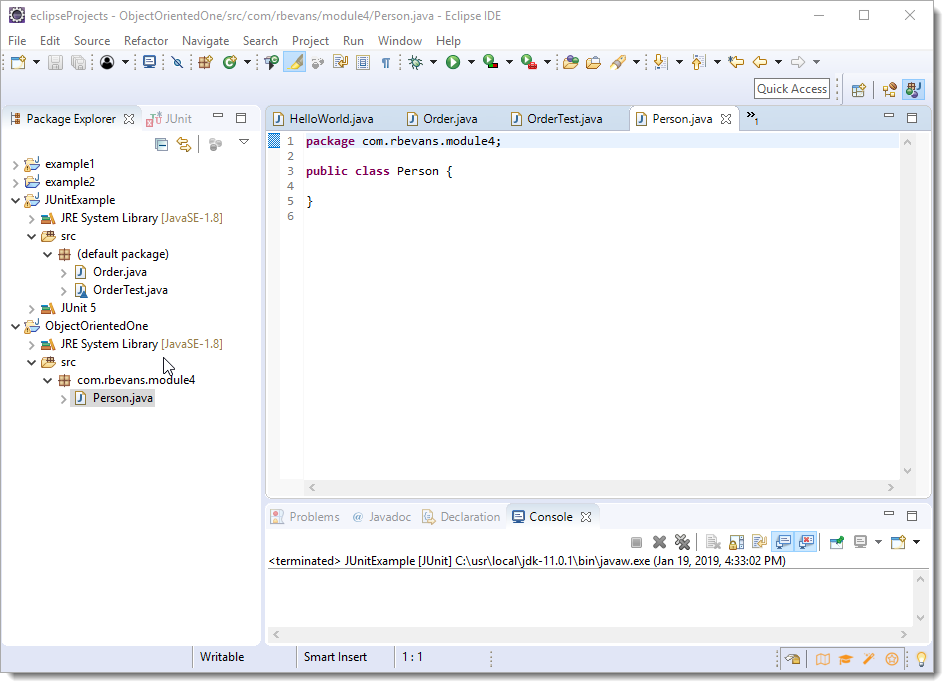Click the Search flashlight toolbar icon
Viewport: 949px width, 688px height.
pos(617,62)
